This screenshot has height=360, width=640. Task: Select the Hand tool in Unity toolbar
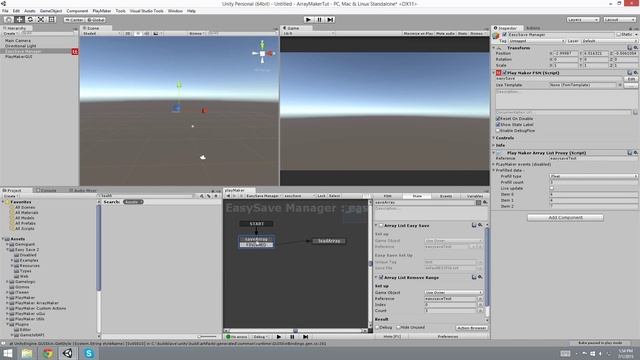(x=8, y=20)
